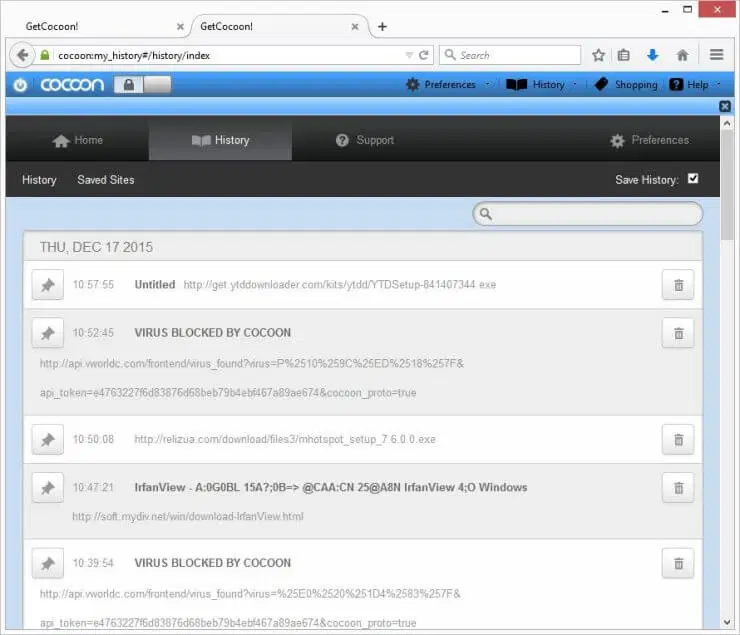The image size is (740, 635).
Task: Toggle the Cocoon lock privacy switch
Action: click(143, 85)
